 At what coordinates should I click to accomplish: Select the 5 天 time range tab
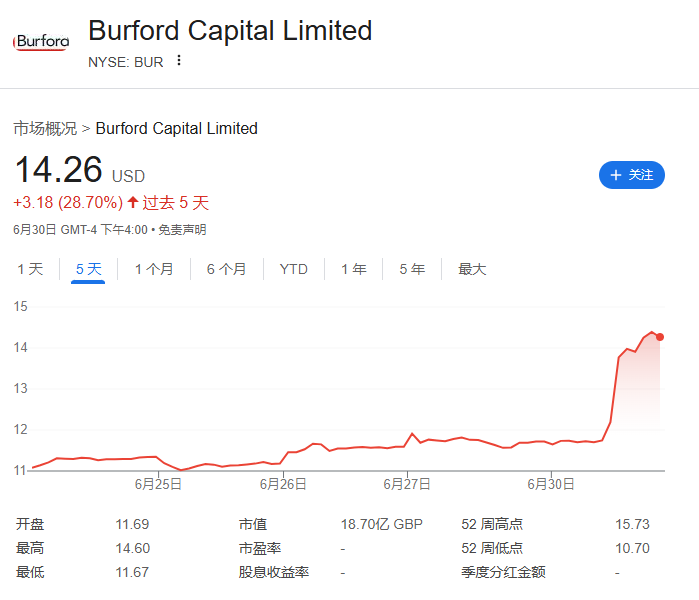coord(88,269)
